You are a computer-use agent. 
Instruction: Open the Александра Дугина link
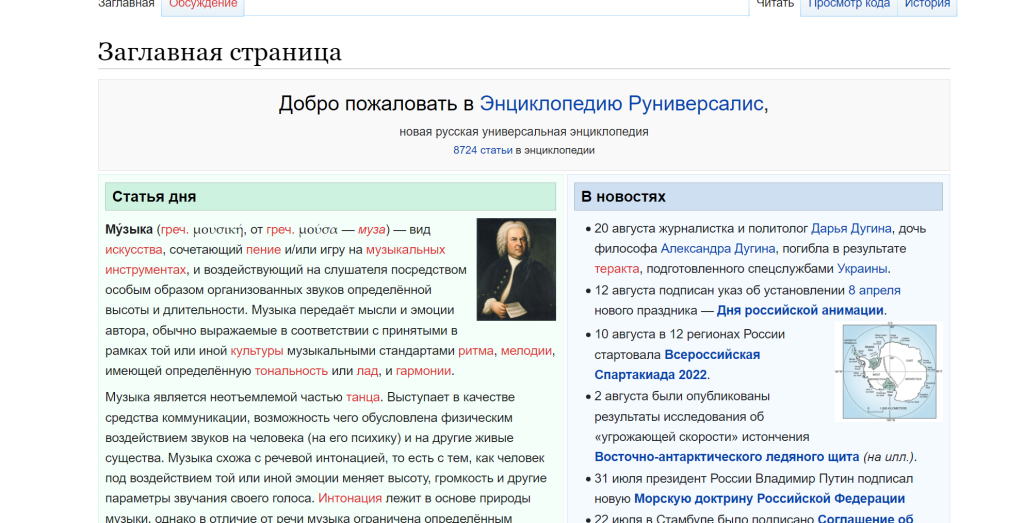(x=718, y=249)
